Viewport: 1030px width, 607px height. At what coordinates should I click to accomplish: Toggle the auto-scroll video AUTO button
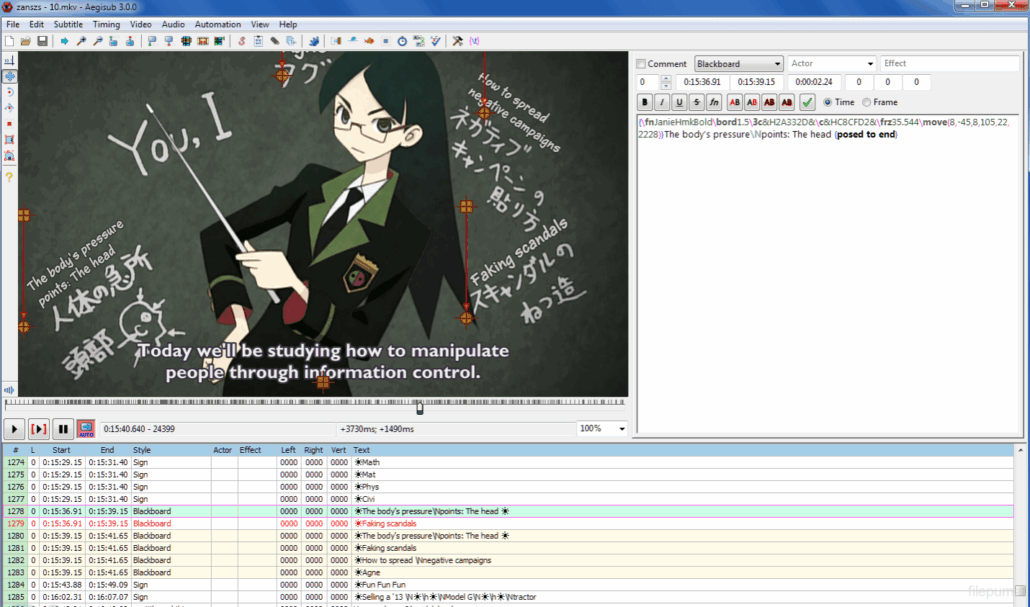point(86,429)
